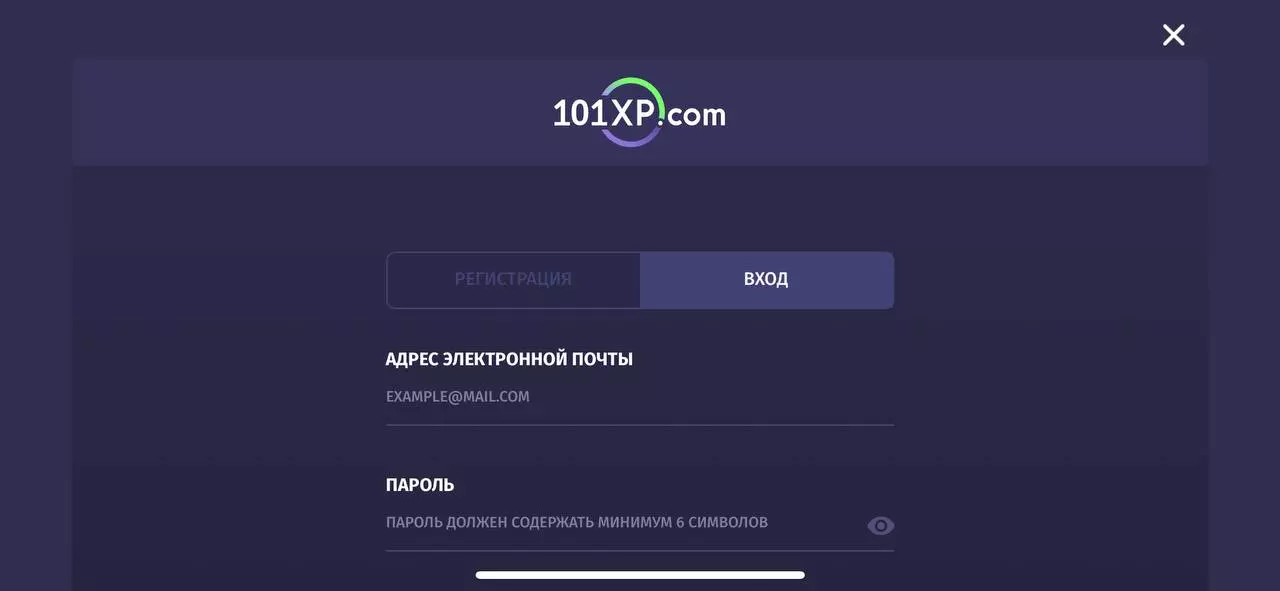Tap the ".com" part of the logo
Image resolution: width=1280 pixels, height=591 pixels.
coord(695,115)
